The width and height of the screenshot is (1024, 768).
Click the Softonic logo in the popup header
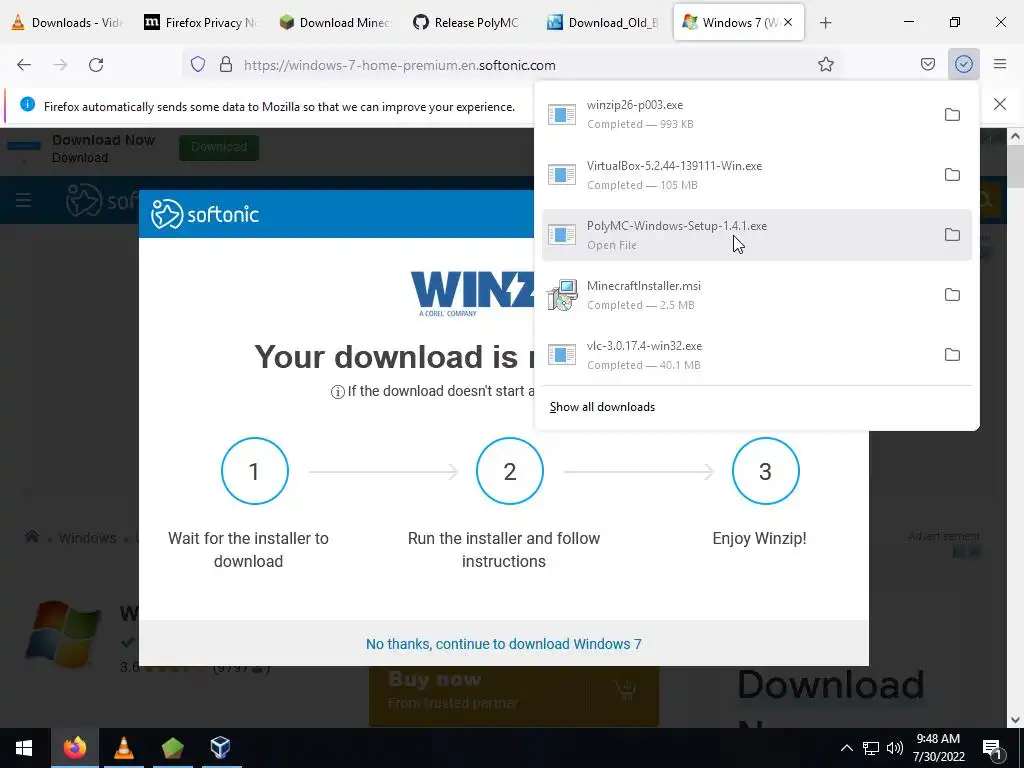click(x=204, y=214)
